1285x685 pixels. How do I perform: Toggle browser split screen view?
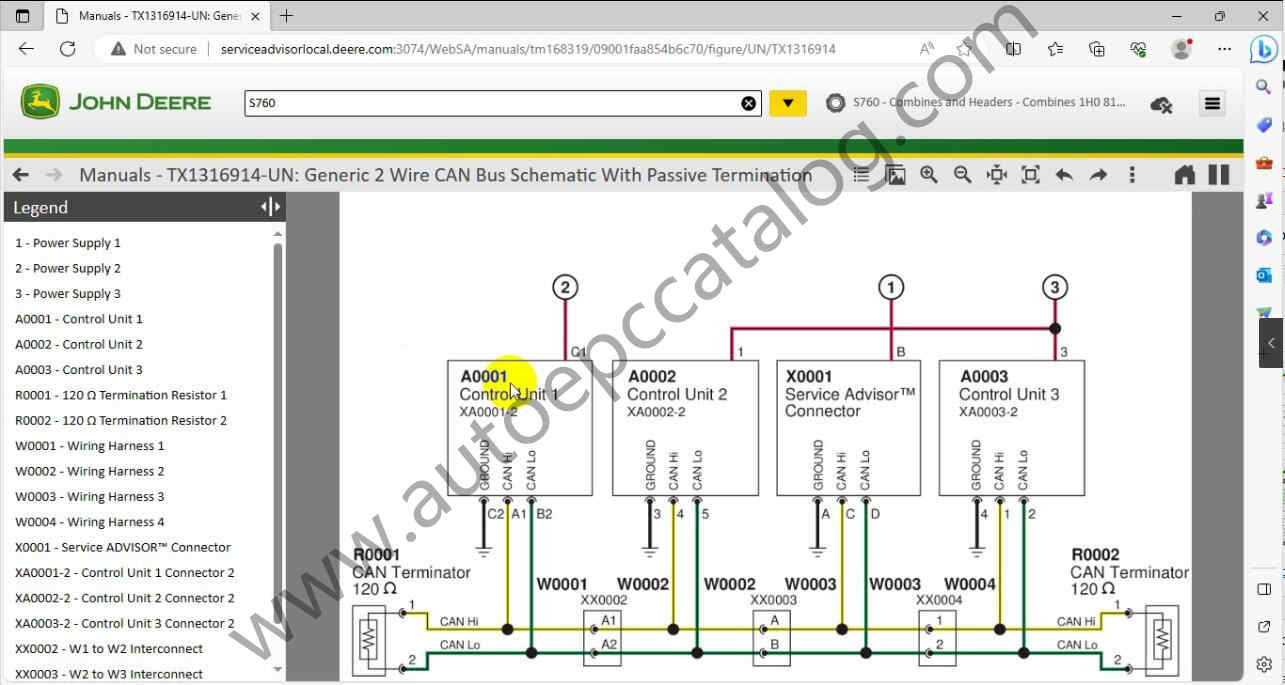1013,48
